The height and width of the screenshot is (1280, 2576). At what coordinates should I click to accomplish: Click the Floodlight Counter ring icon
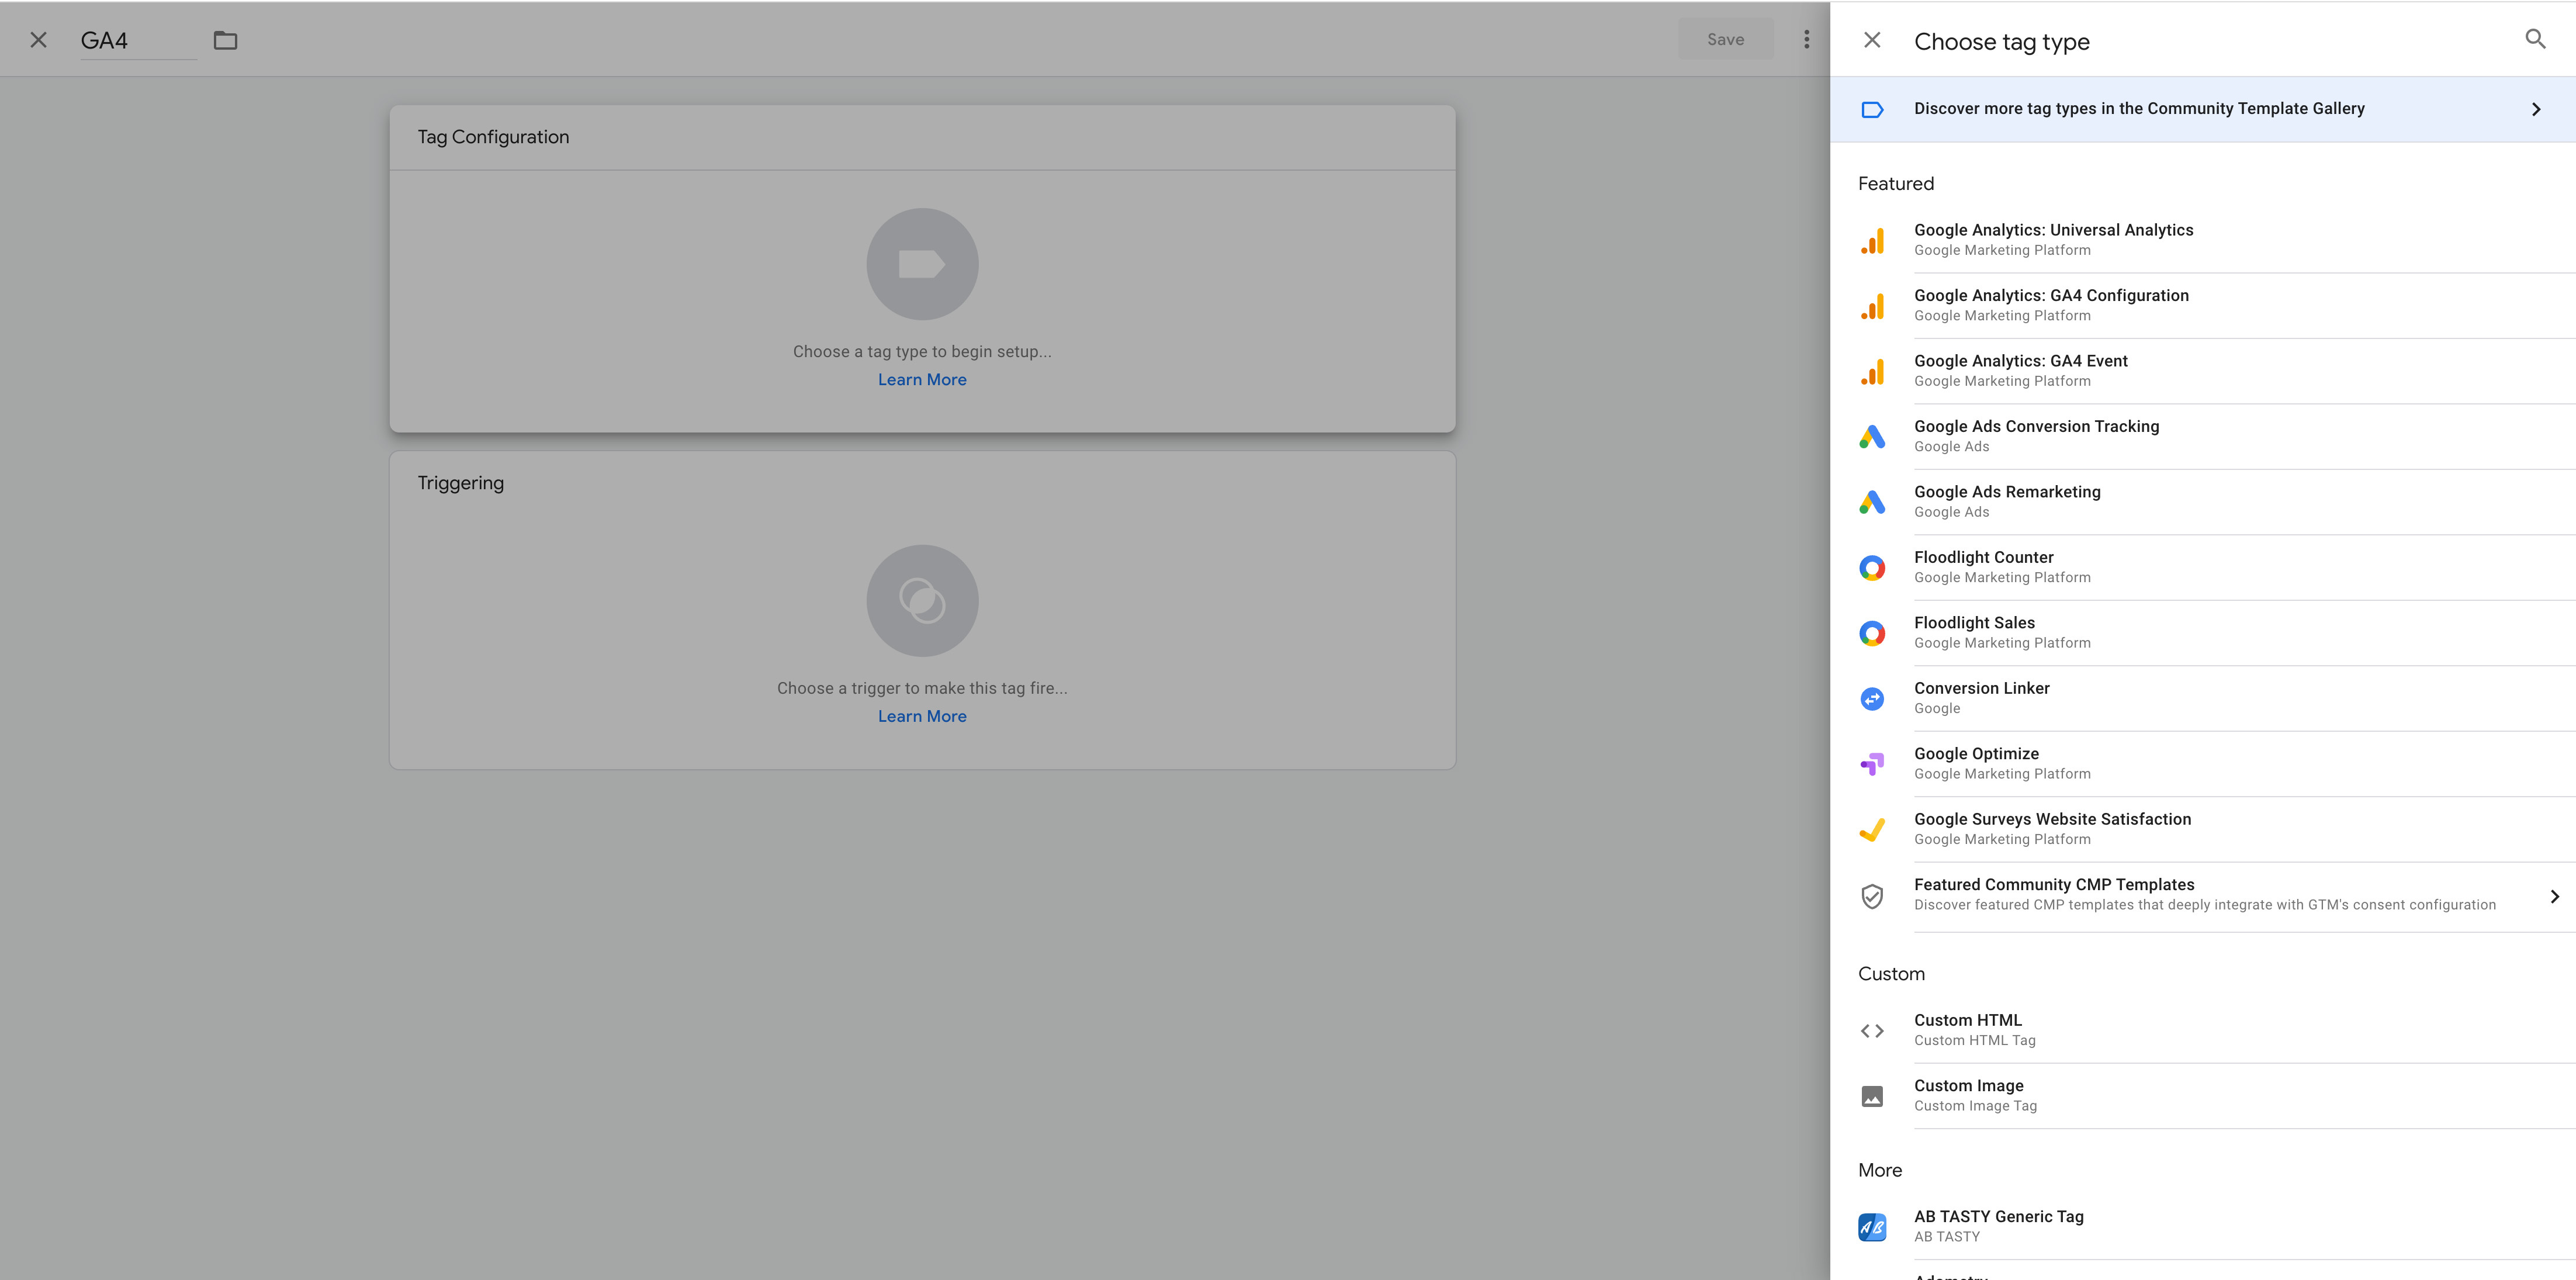click(x=1872, y=568)
